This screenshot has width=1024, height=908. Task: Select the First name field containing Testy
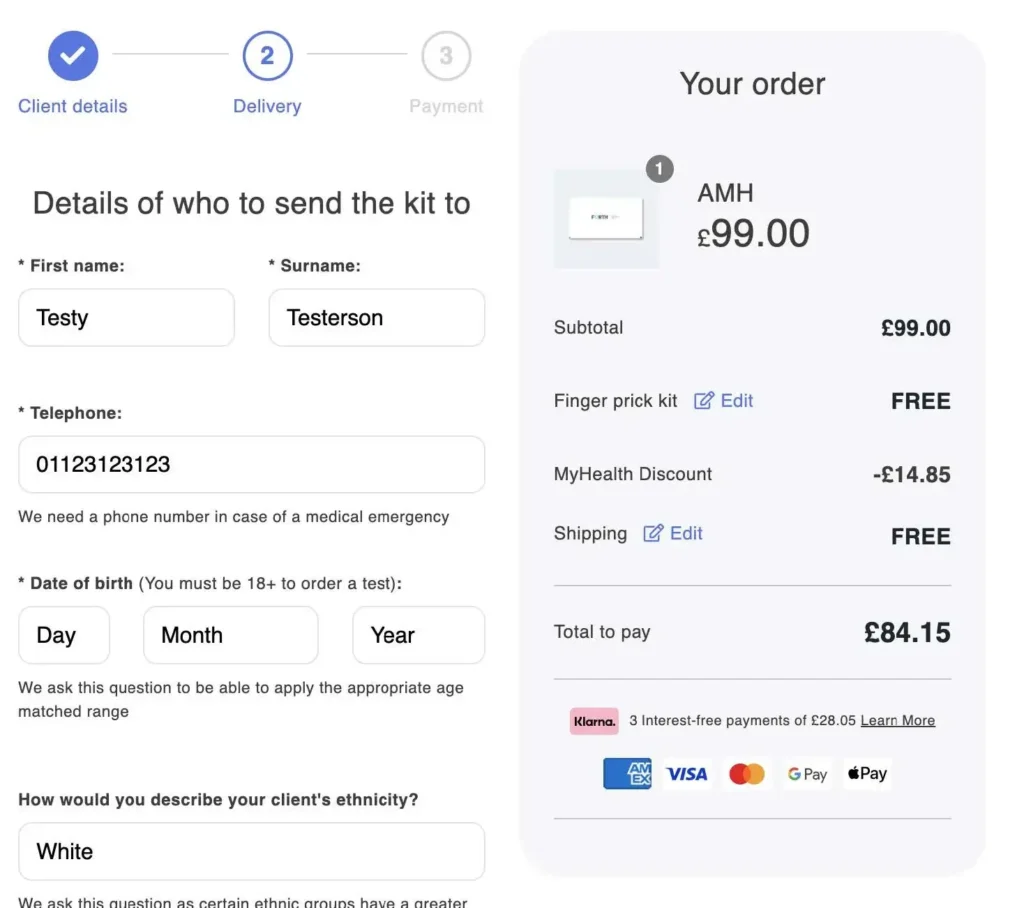(126, 317)
